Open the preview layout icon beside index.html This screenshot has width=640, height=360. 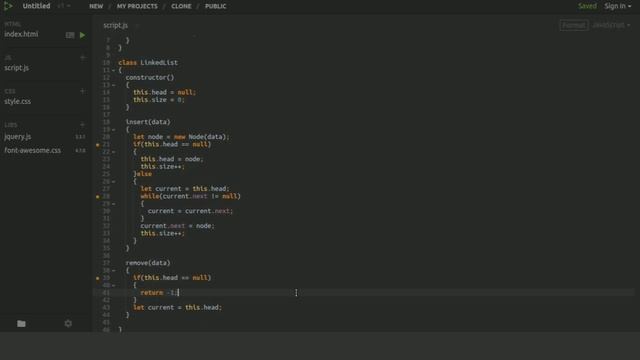click(x=70, y=35)
